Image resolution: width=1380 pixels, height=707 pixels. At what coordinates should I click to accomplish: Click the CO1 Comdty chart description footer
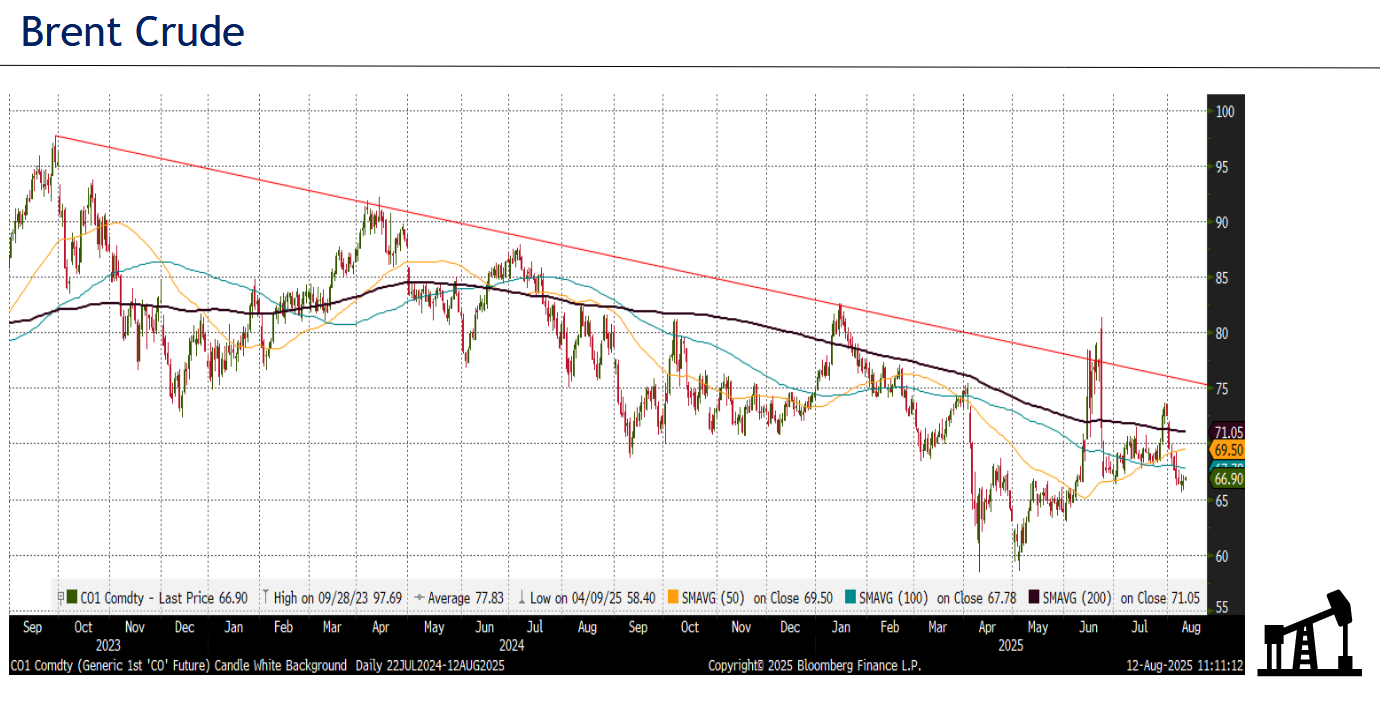[257, 665]
